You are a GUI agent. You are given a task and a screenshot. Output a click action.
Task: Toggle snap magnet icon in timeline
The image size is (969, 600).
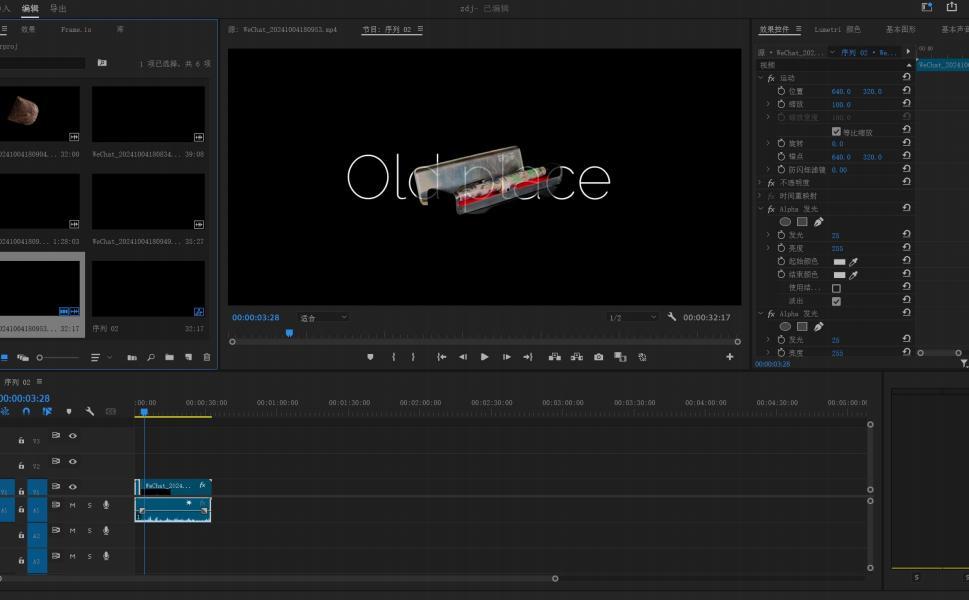pos(26,411)
